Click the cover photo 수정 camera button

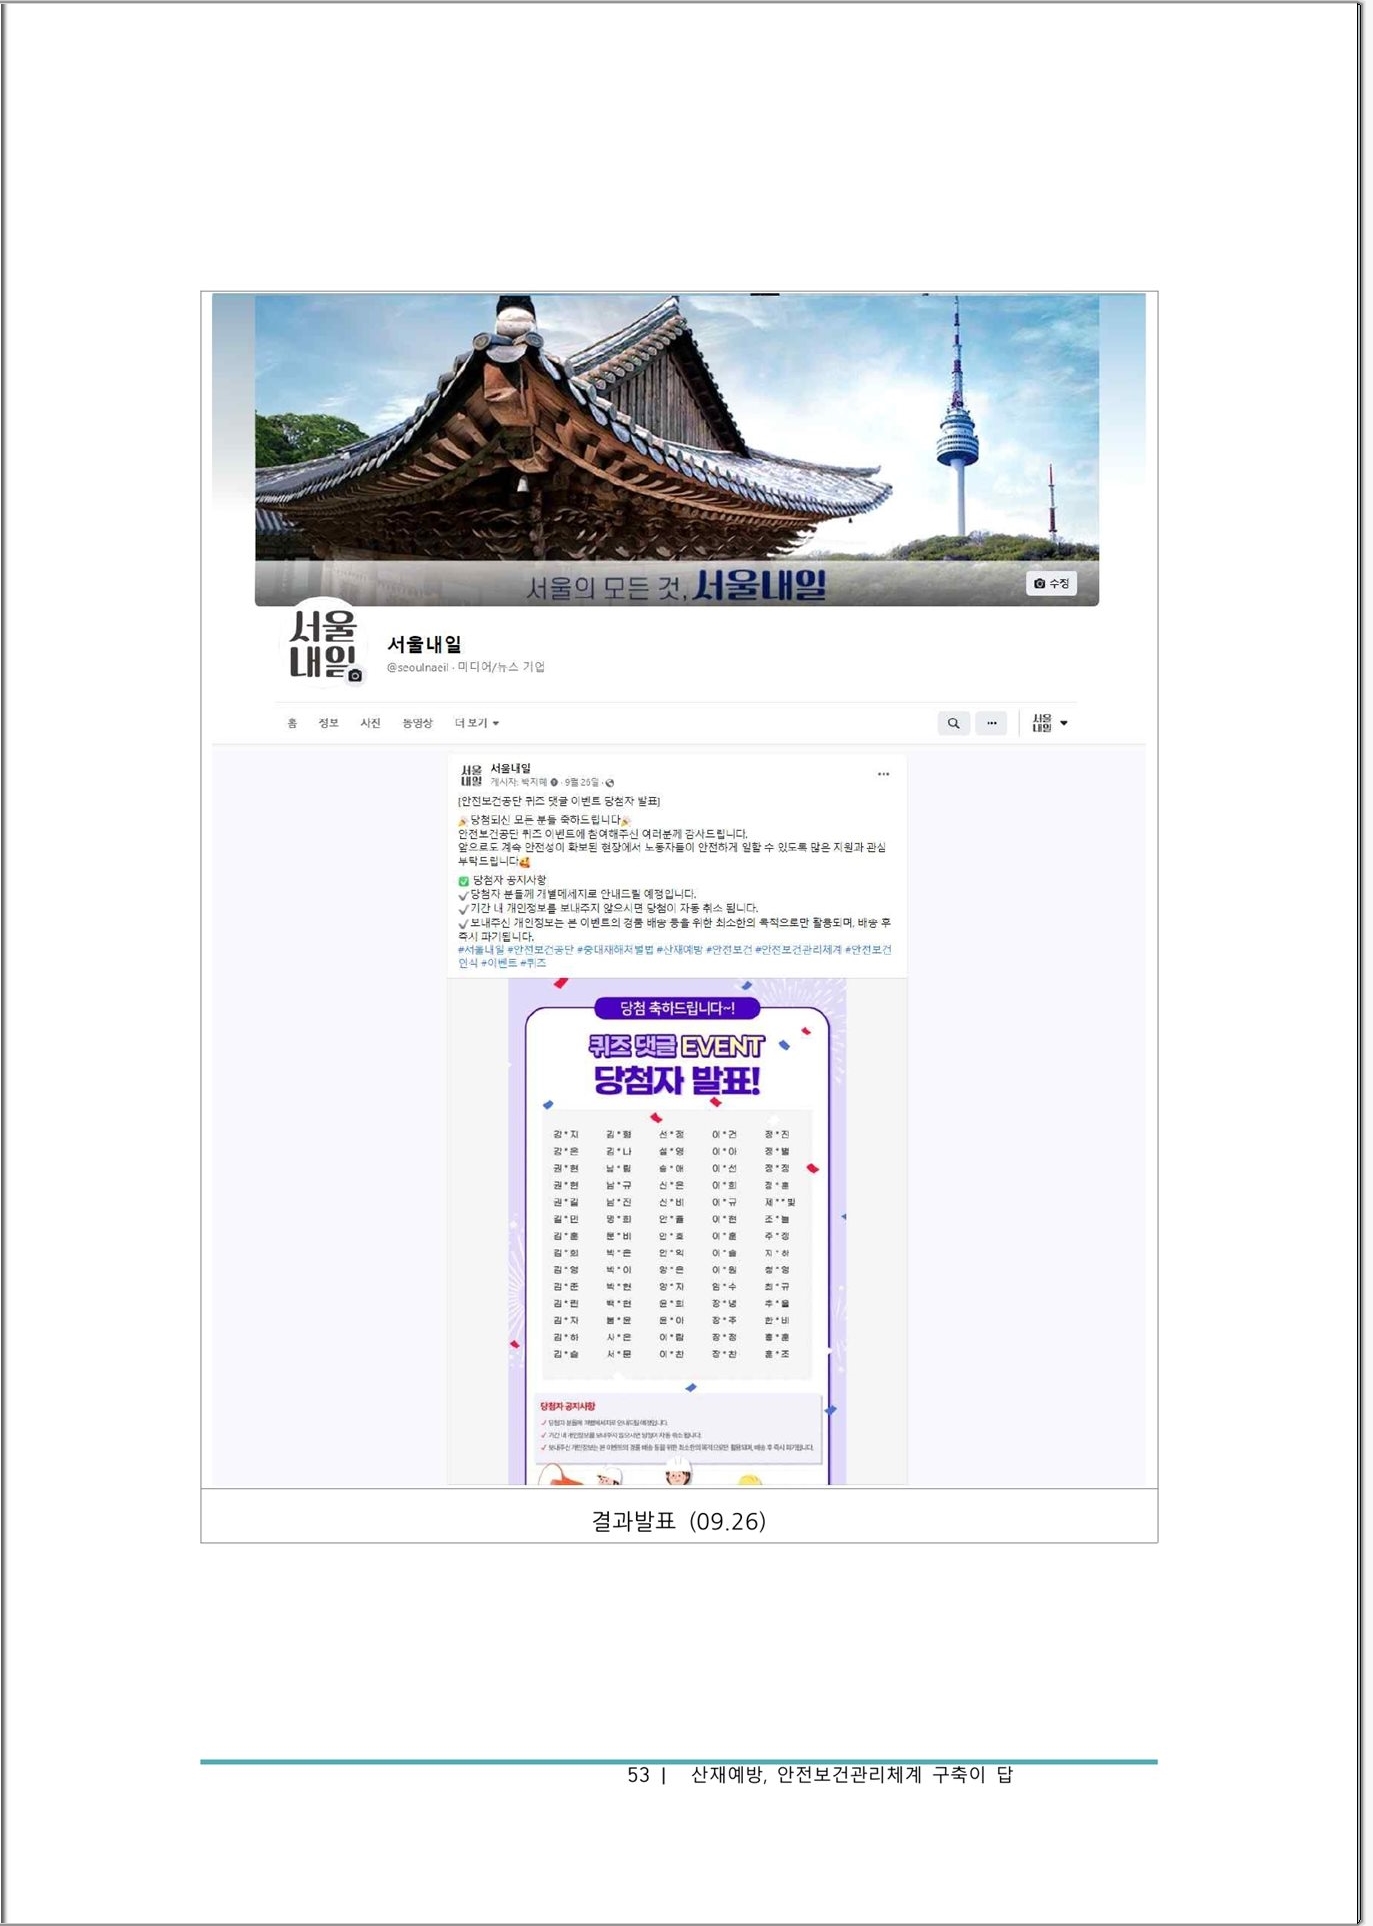click(x=1051, y=583)
